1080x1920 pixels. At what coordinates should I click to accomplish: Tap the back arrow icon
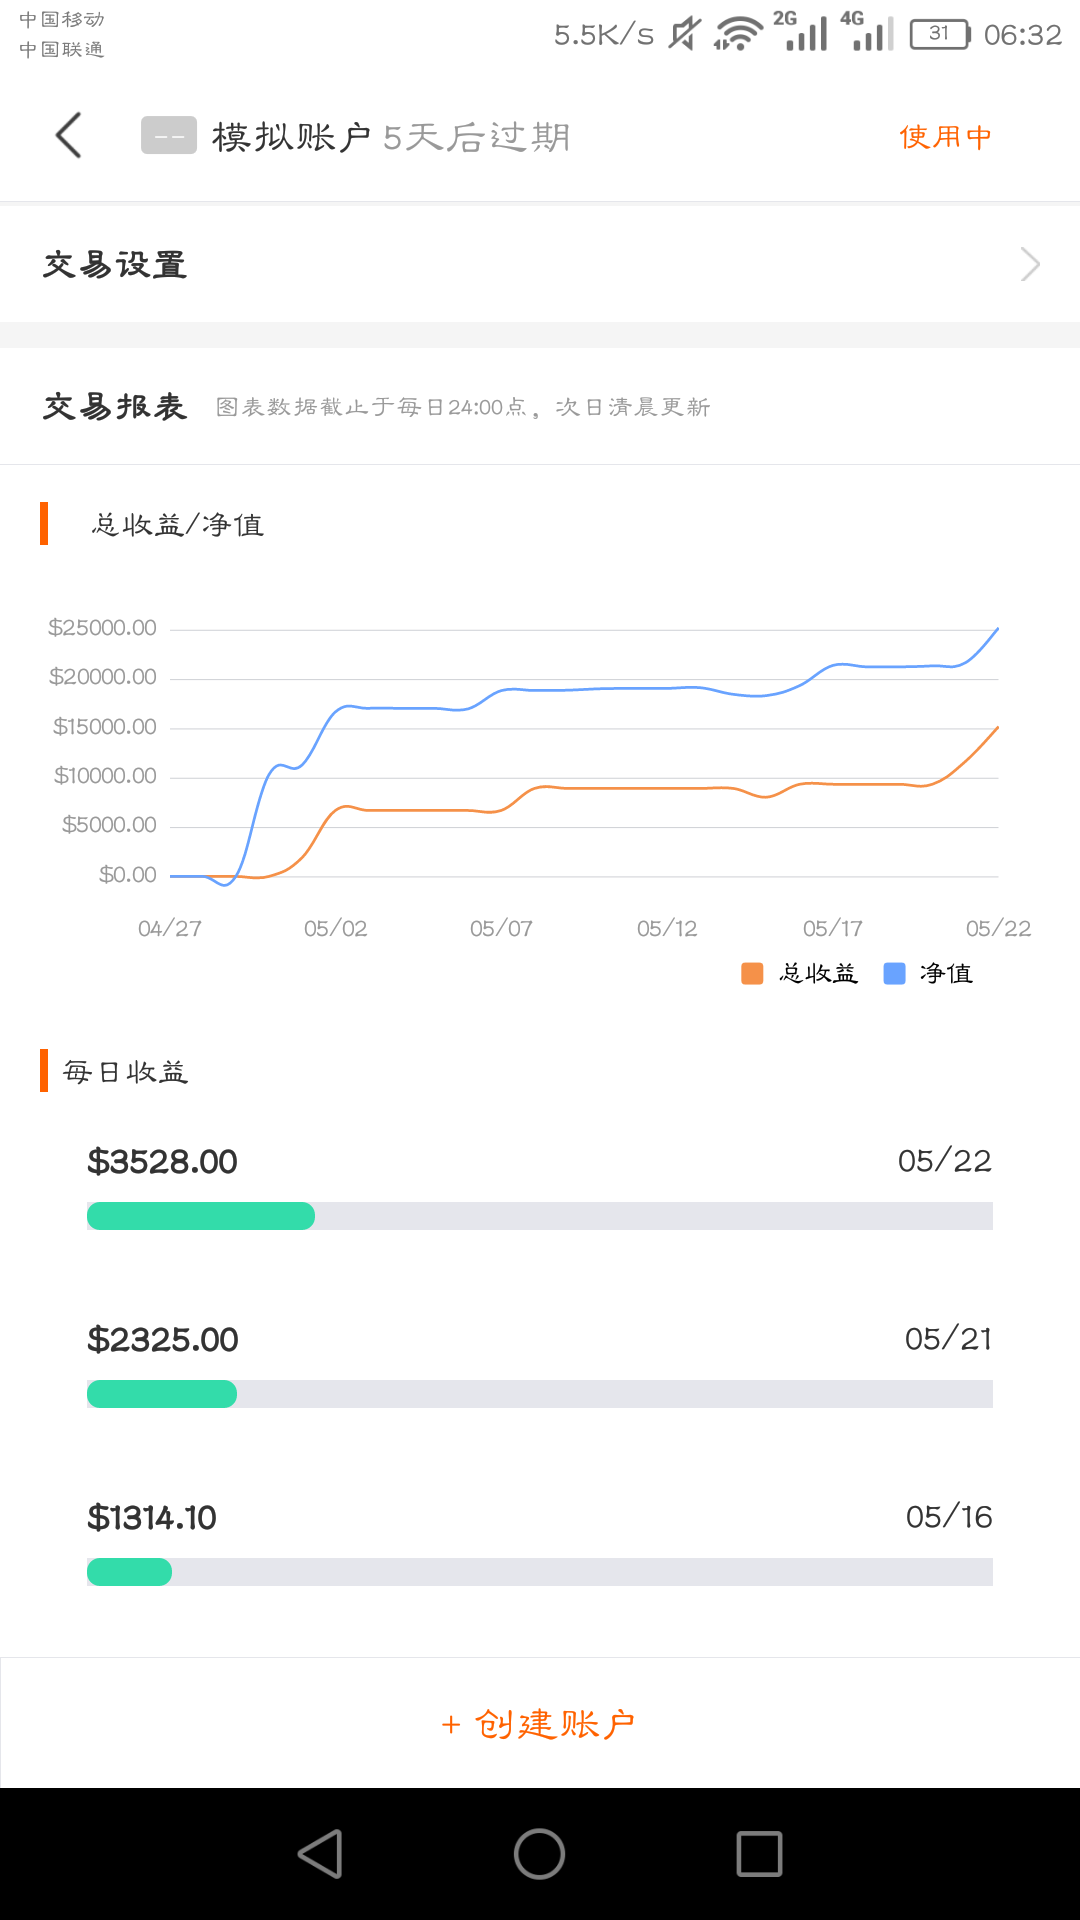(68, 135)
